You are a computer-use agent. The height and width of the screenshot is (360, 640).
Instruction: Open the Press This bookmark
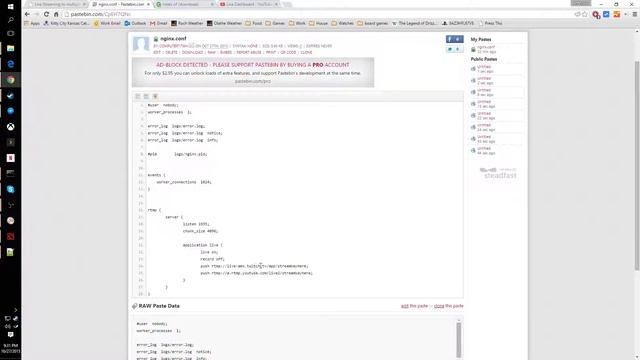point(490,23)
